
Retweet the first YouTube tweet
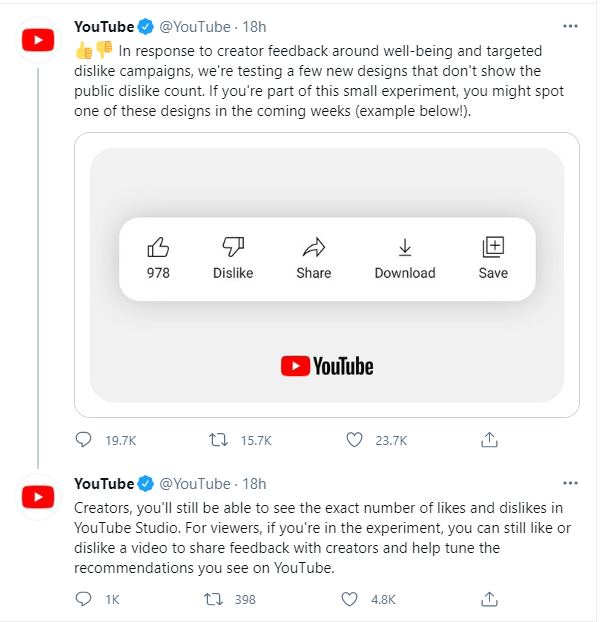pos(219,440)
